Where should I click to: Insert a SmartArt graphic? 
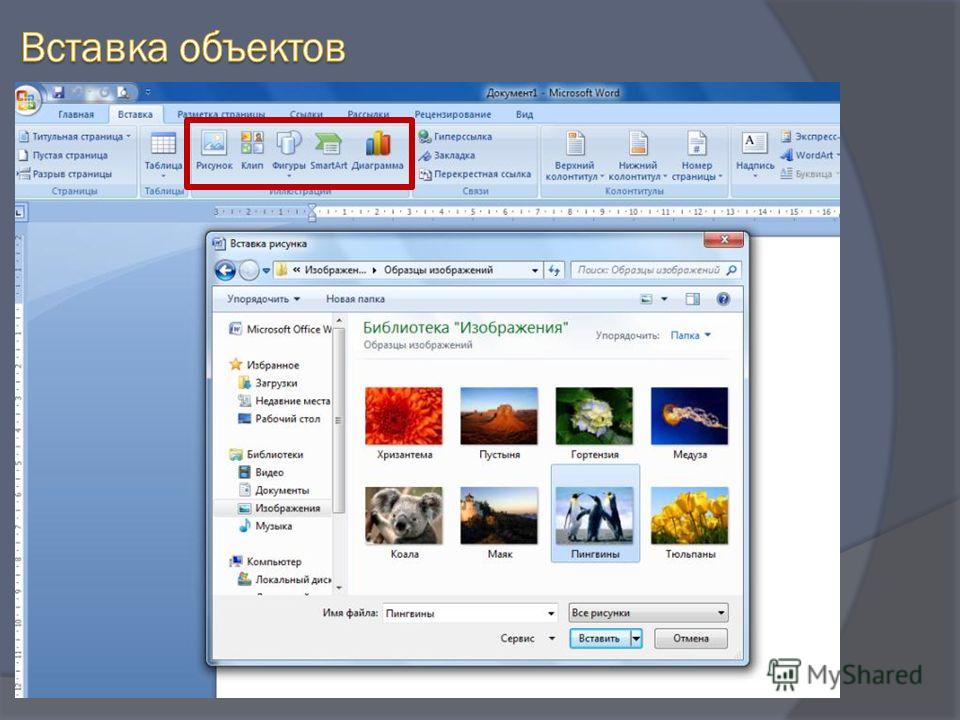point(329,150)
